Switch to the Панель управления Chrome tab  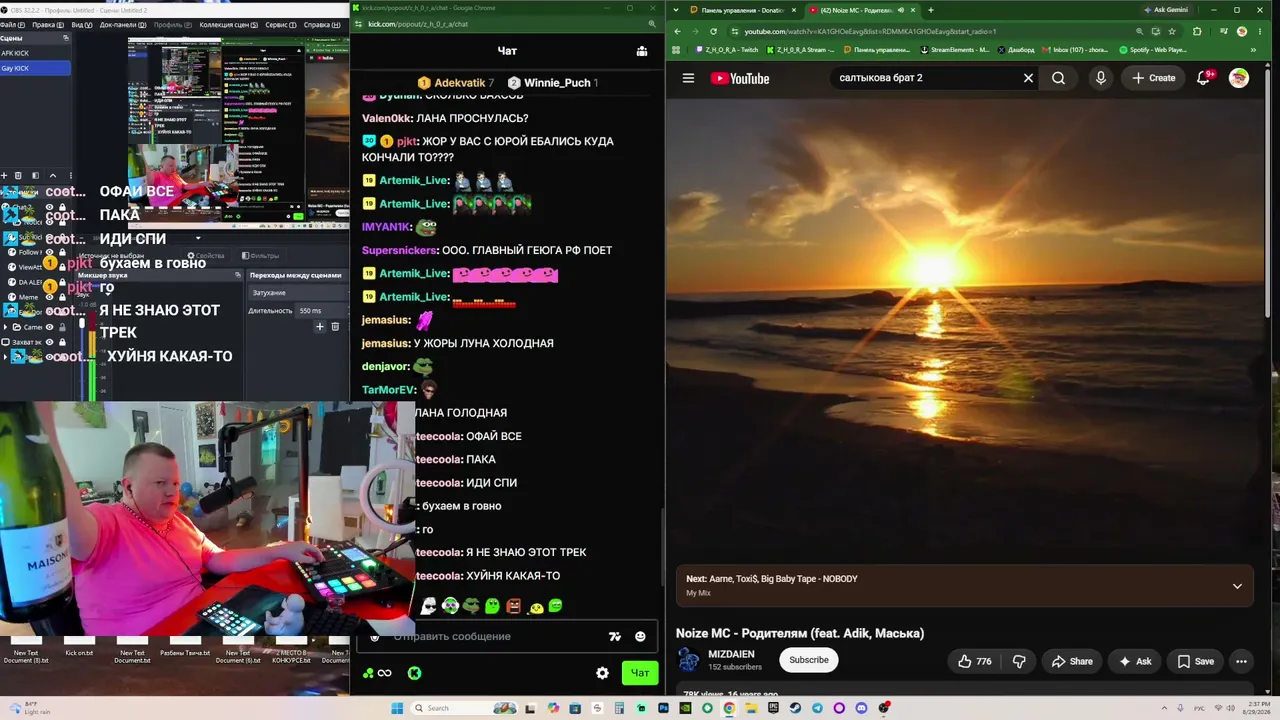click(x=745, y=10)
